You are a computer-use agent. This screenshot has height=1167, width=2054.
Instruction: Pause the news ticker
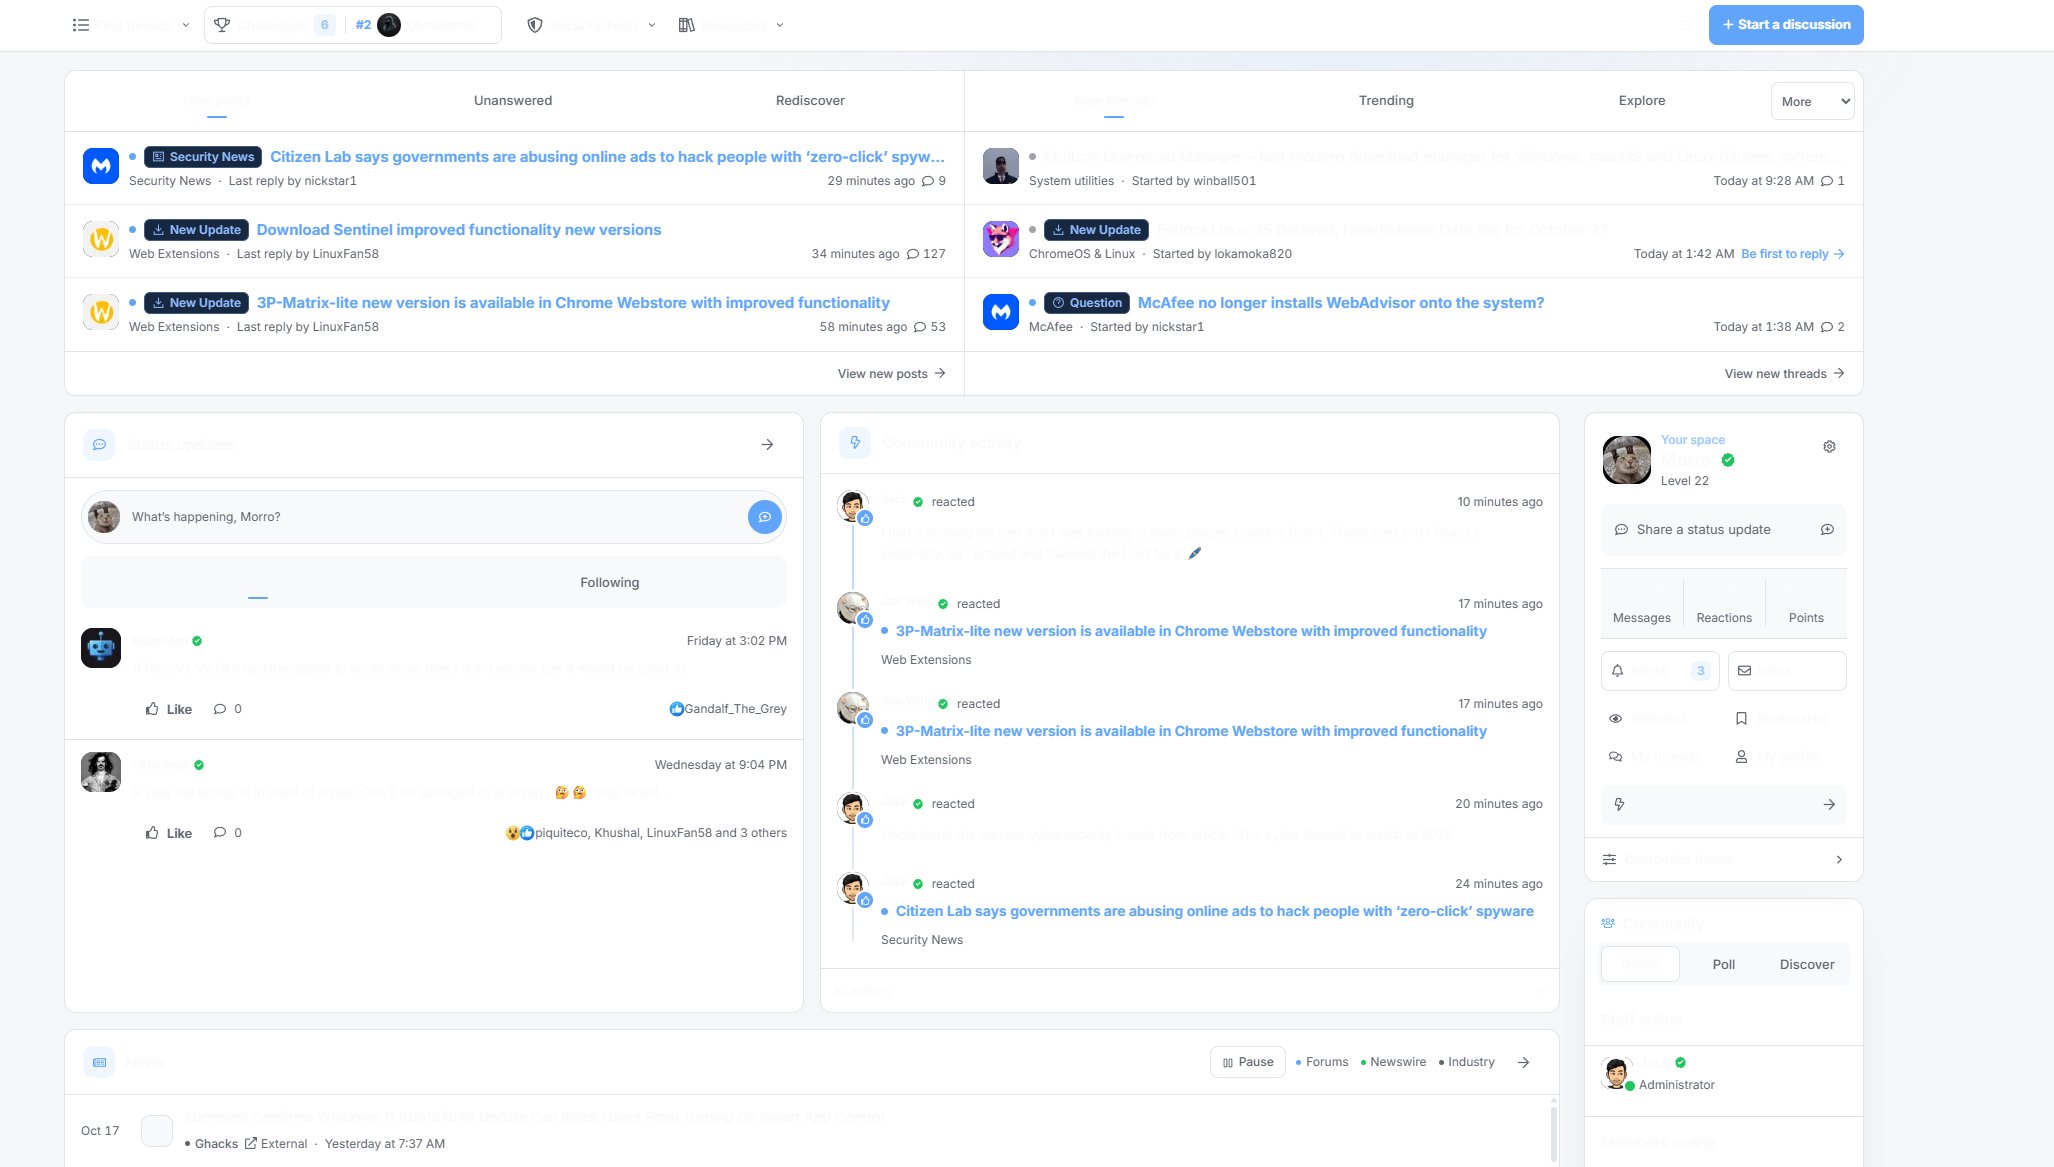tap(1248, 1062)
